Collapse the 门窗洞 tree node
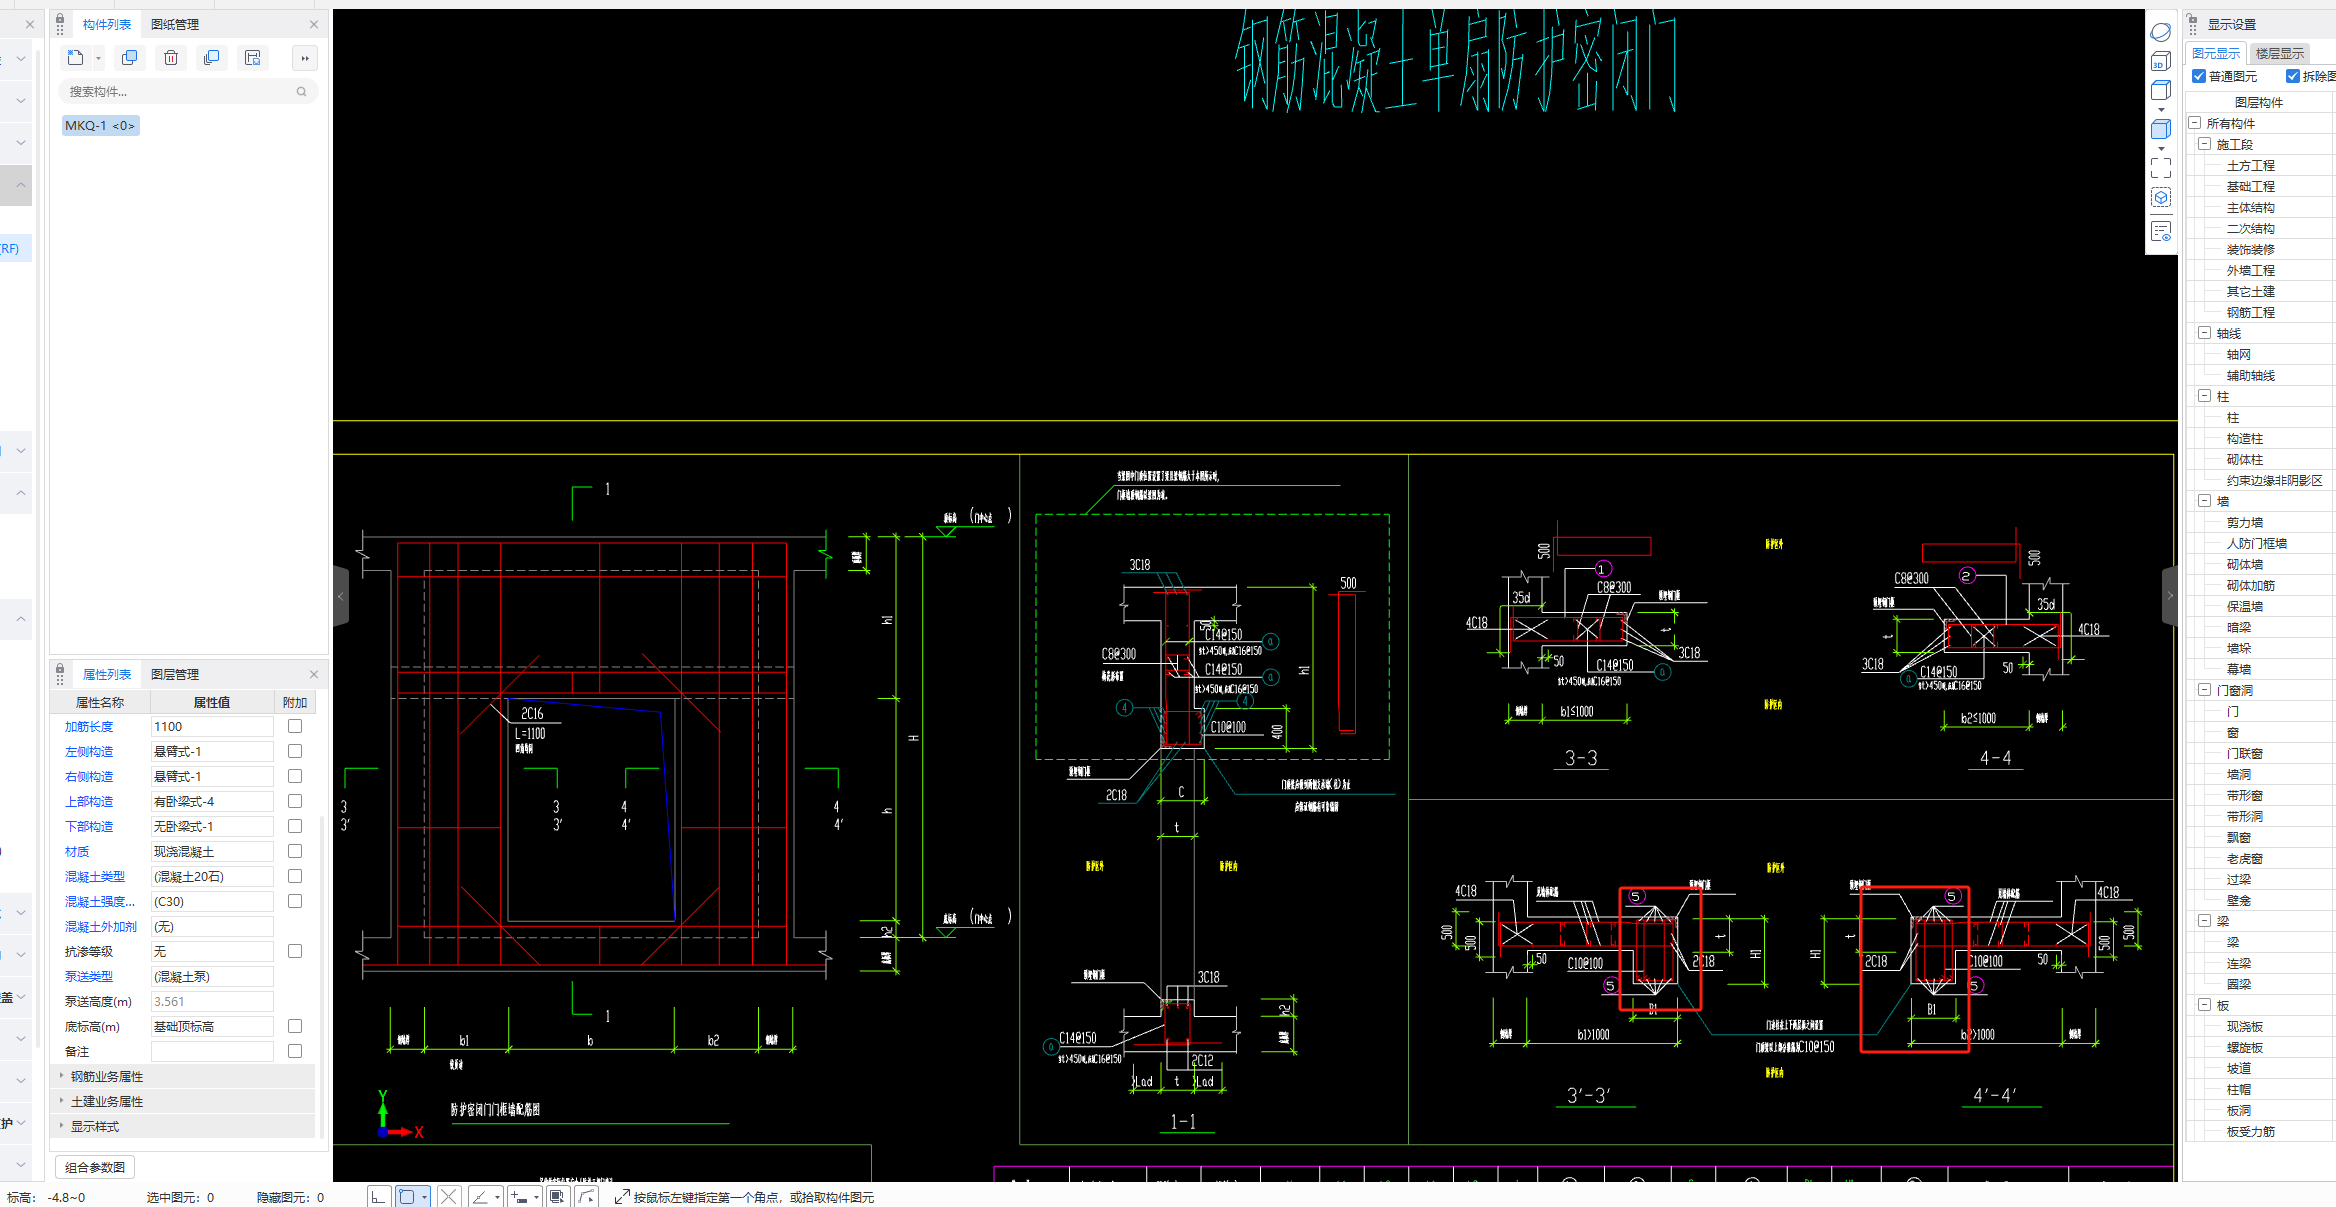Screen dimensions: 2336x1207 pos(2204,690)
